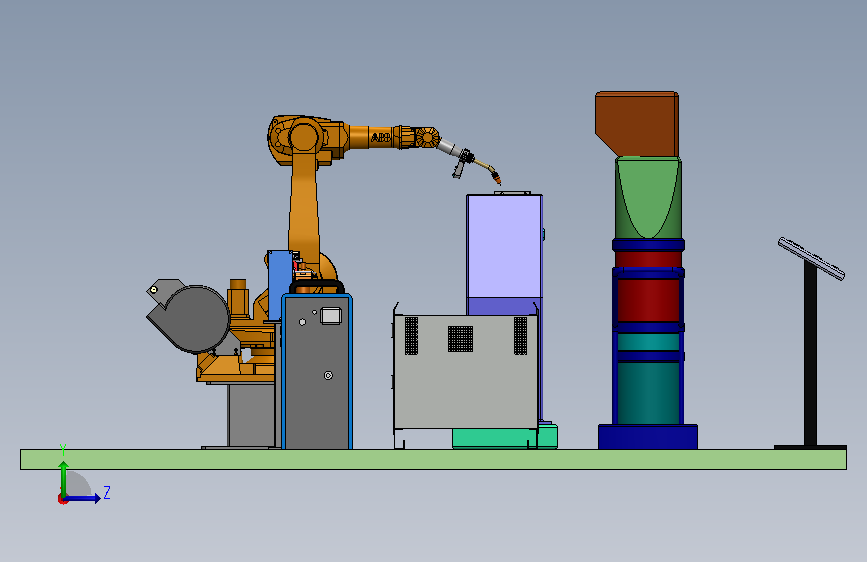Select the grey welding power source box
Screen dimensions: 867x562
pyautogui.click(x=466, y=372)
